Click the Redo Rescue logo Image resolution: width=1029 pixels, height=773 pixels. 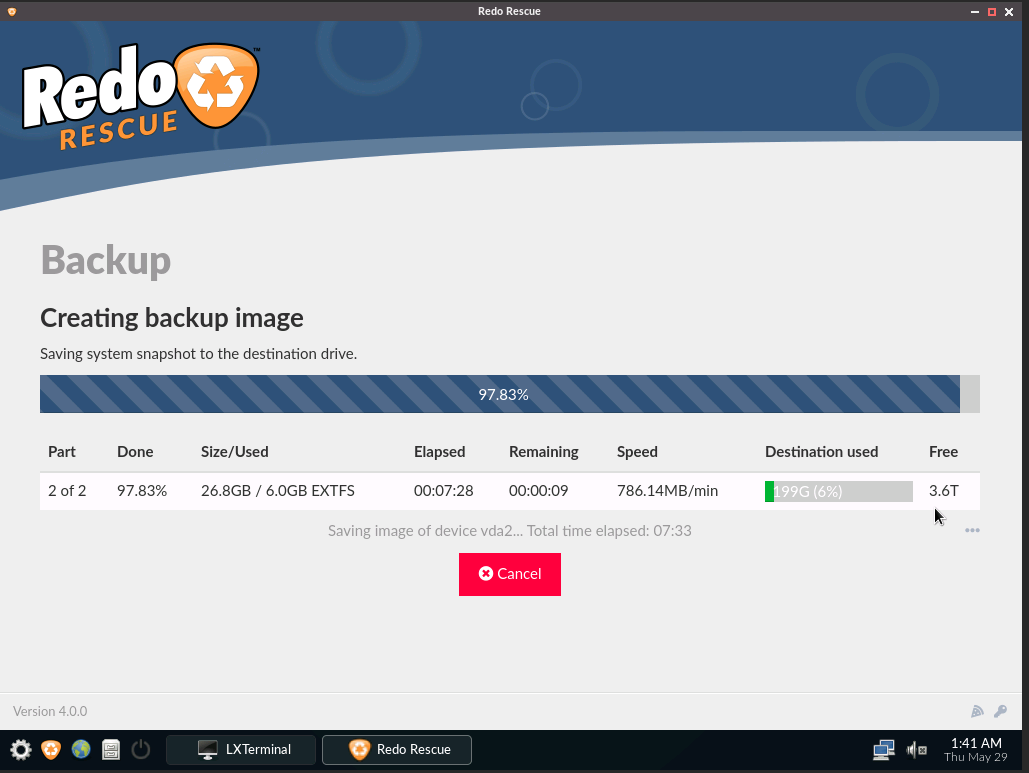[142, 96]
